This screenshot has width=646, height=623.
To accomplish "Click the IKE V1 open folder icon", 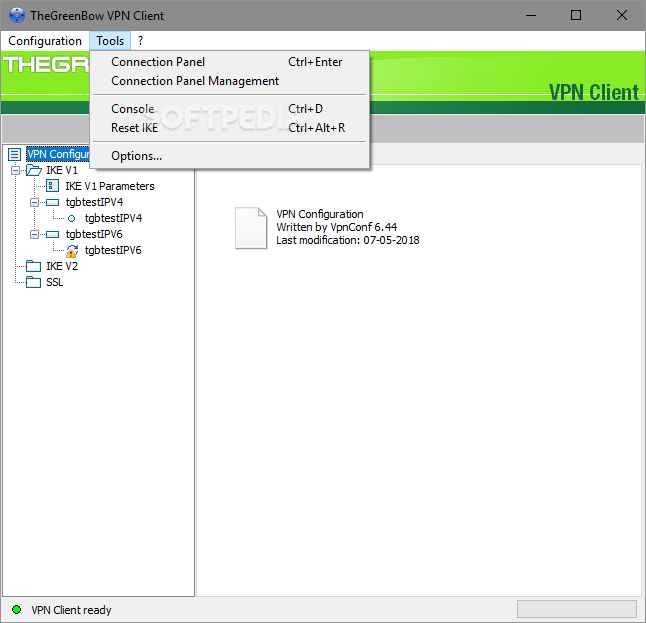I will coord(34,170).
